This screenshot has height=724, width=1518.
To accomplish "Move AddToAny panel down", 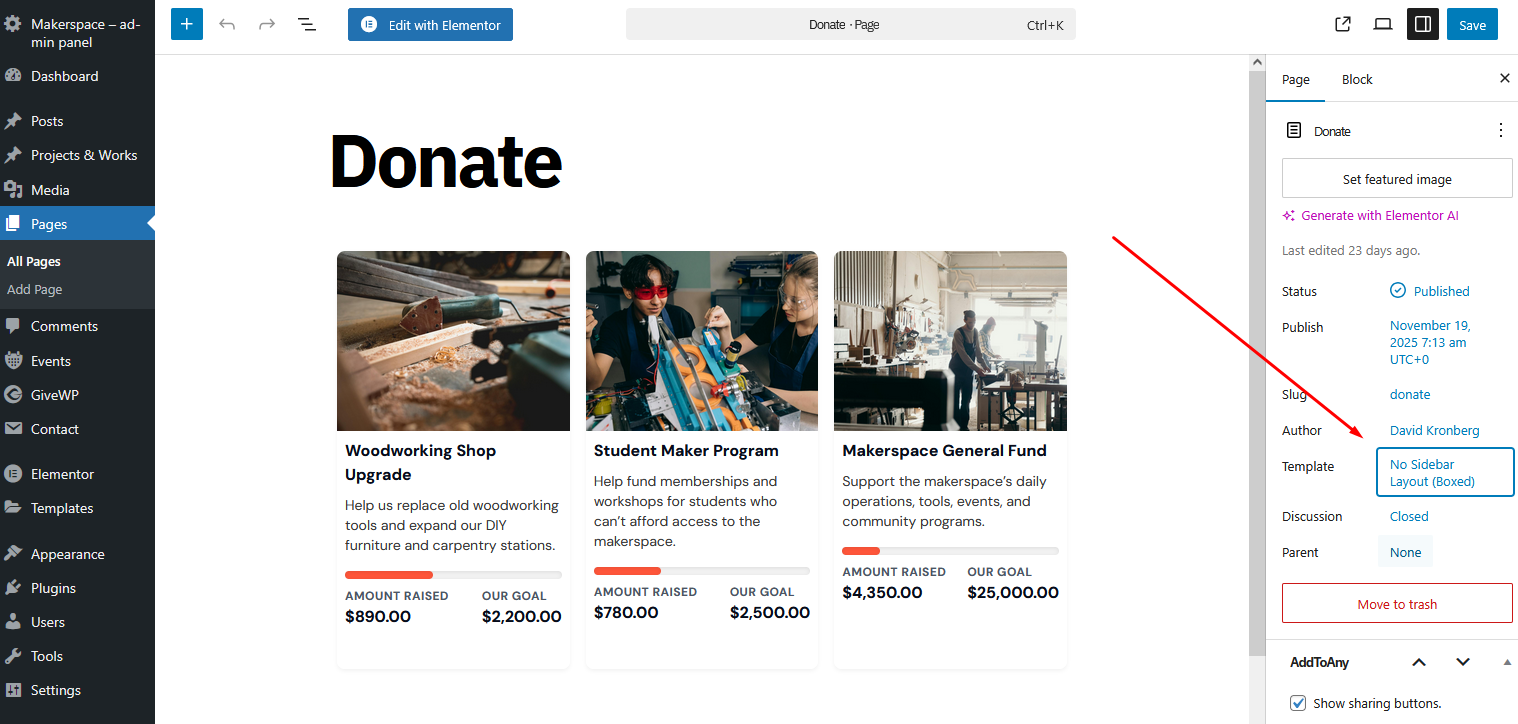I will coord(1463,662).
